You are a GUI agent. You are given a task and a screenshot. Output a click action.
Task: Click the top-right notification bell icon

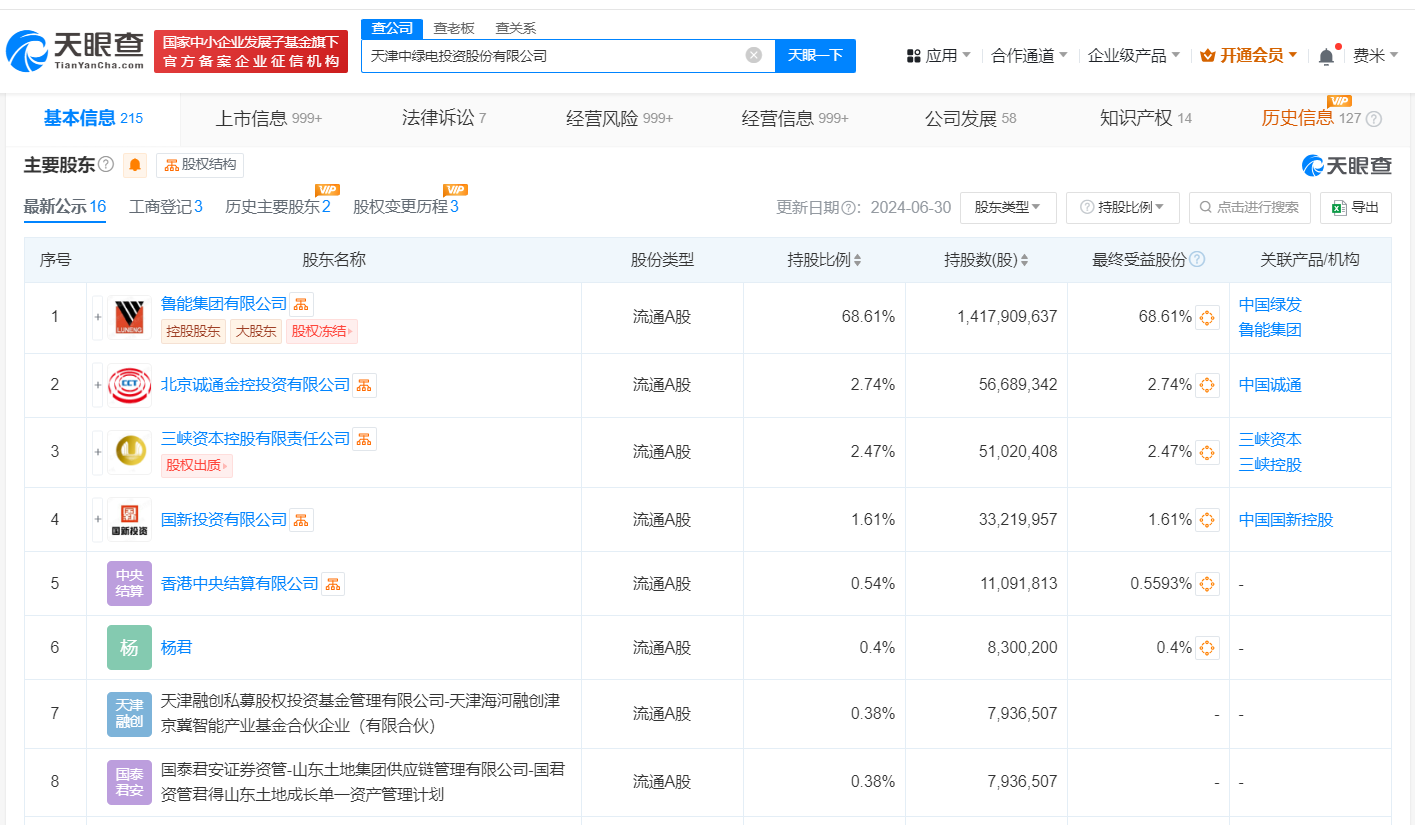(x=1326, y=55)
